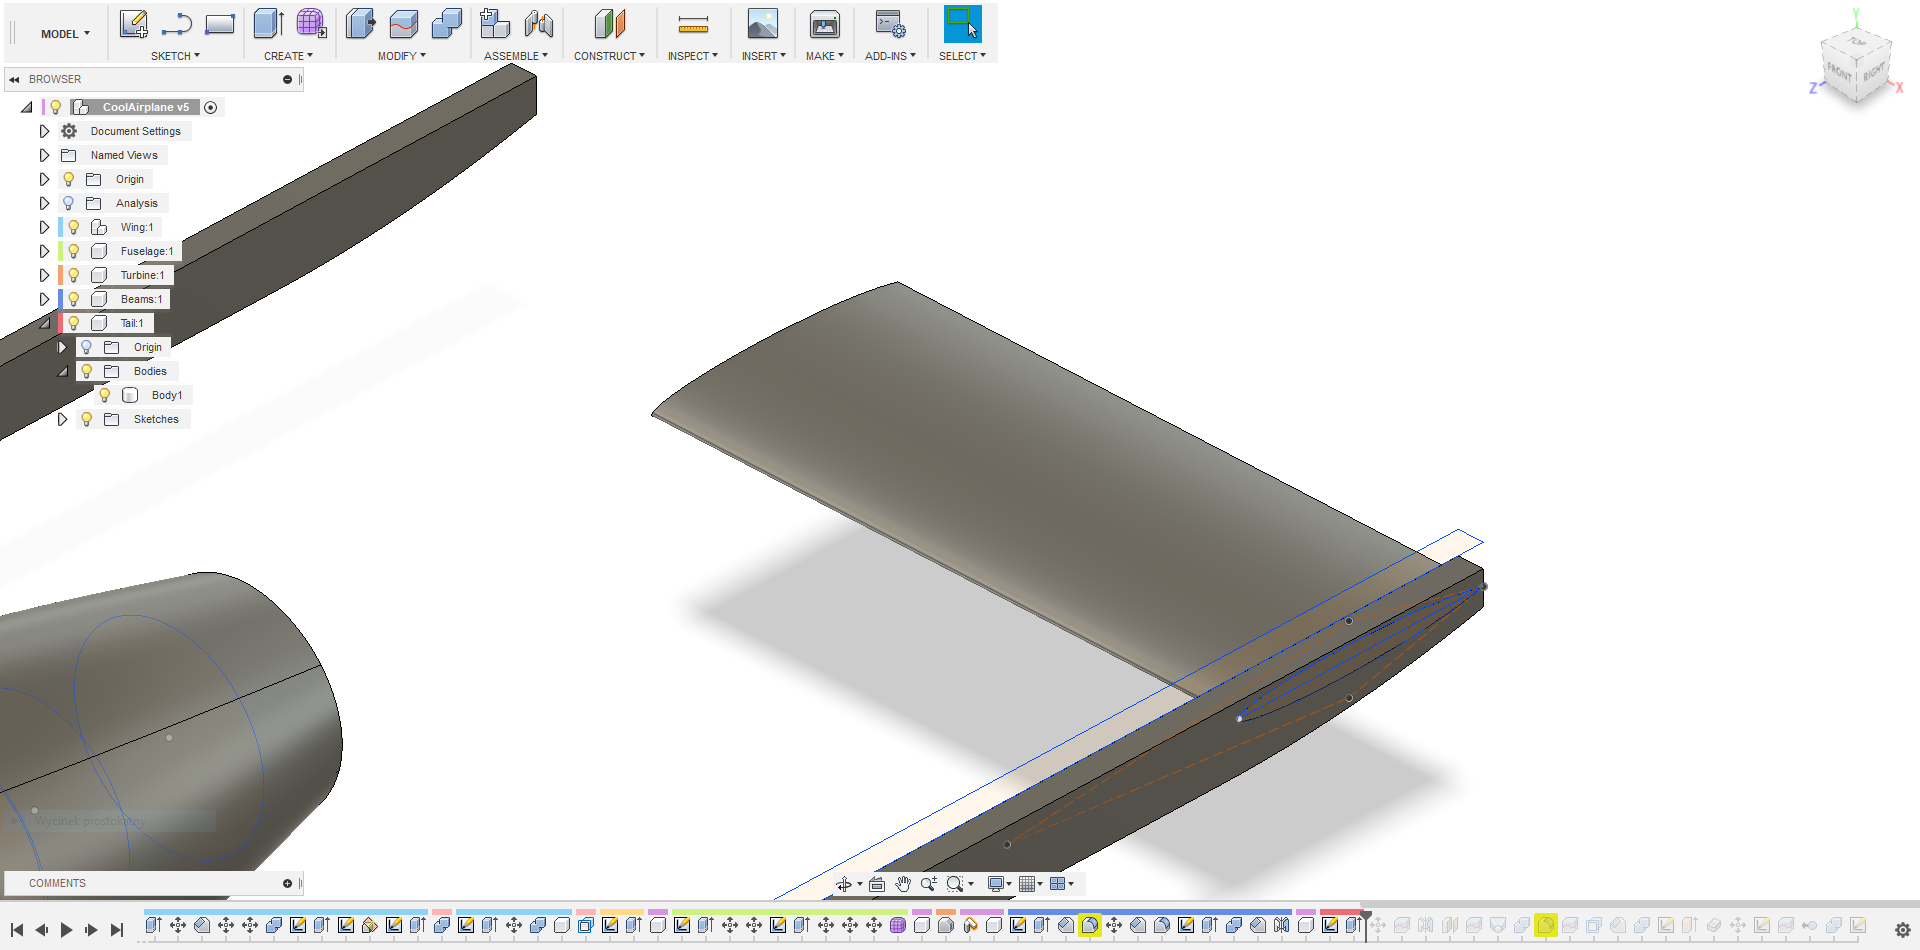
Task: Toggle visibility bulb of Wing:1
Action: coord(73,227)
